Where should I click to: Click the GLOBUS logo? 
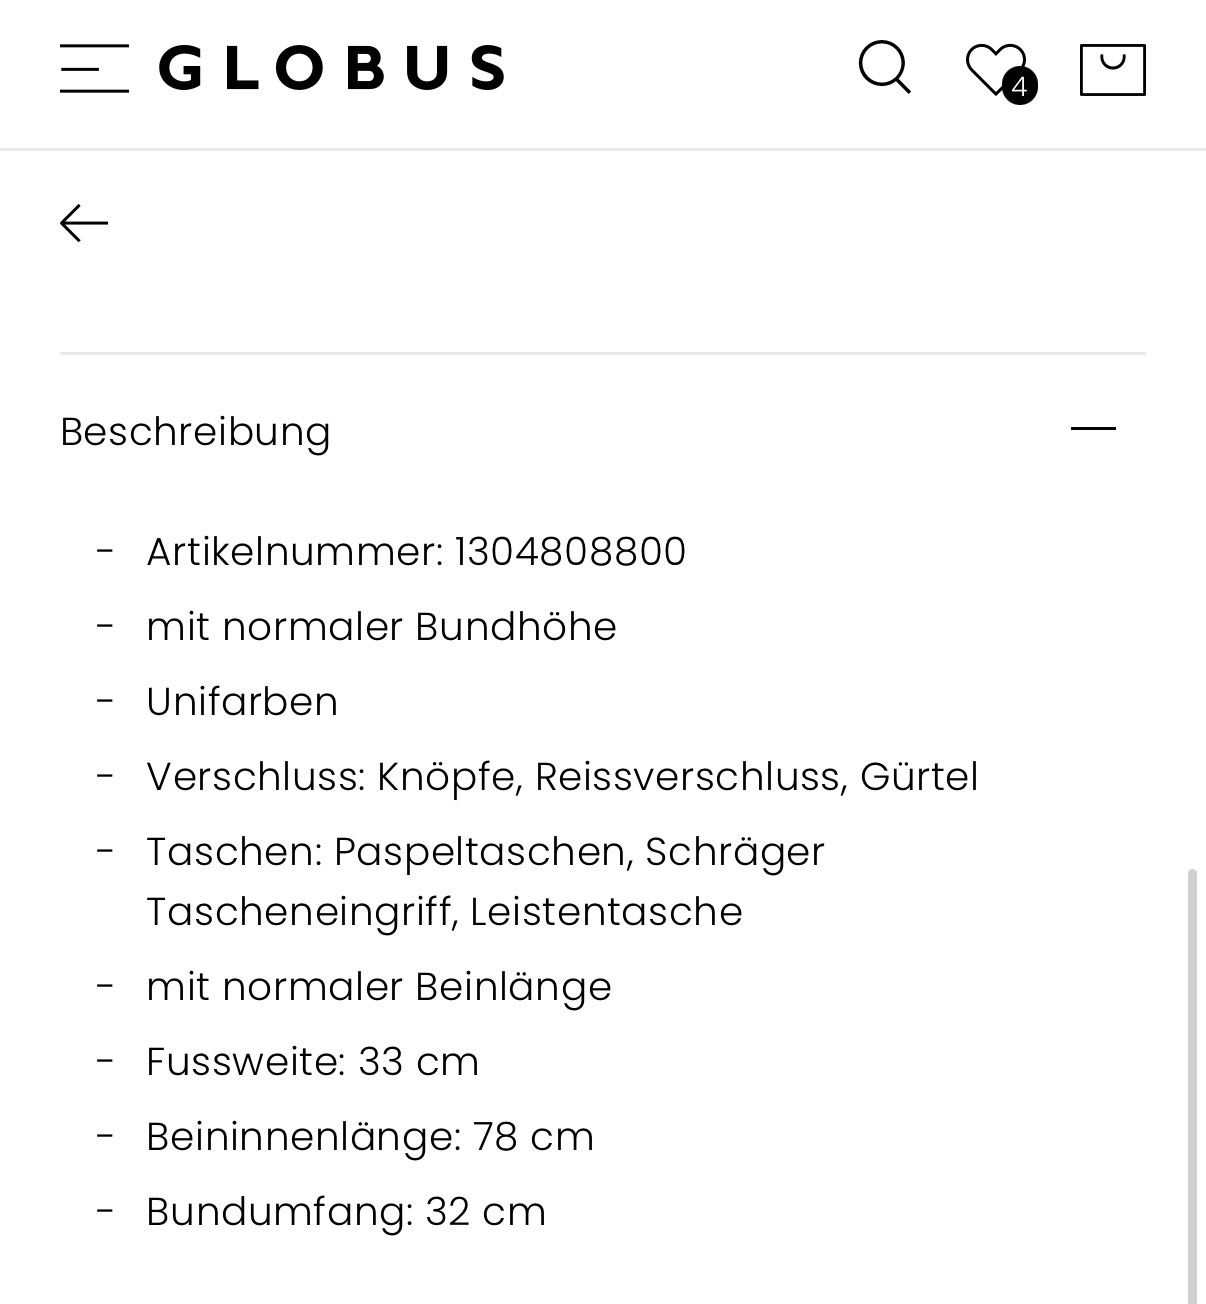[332, 68]
